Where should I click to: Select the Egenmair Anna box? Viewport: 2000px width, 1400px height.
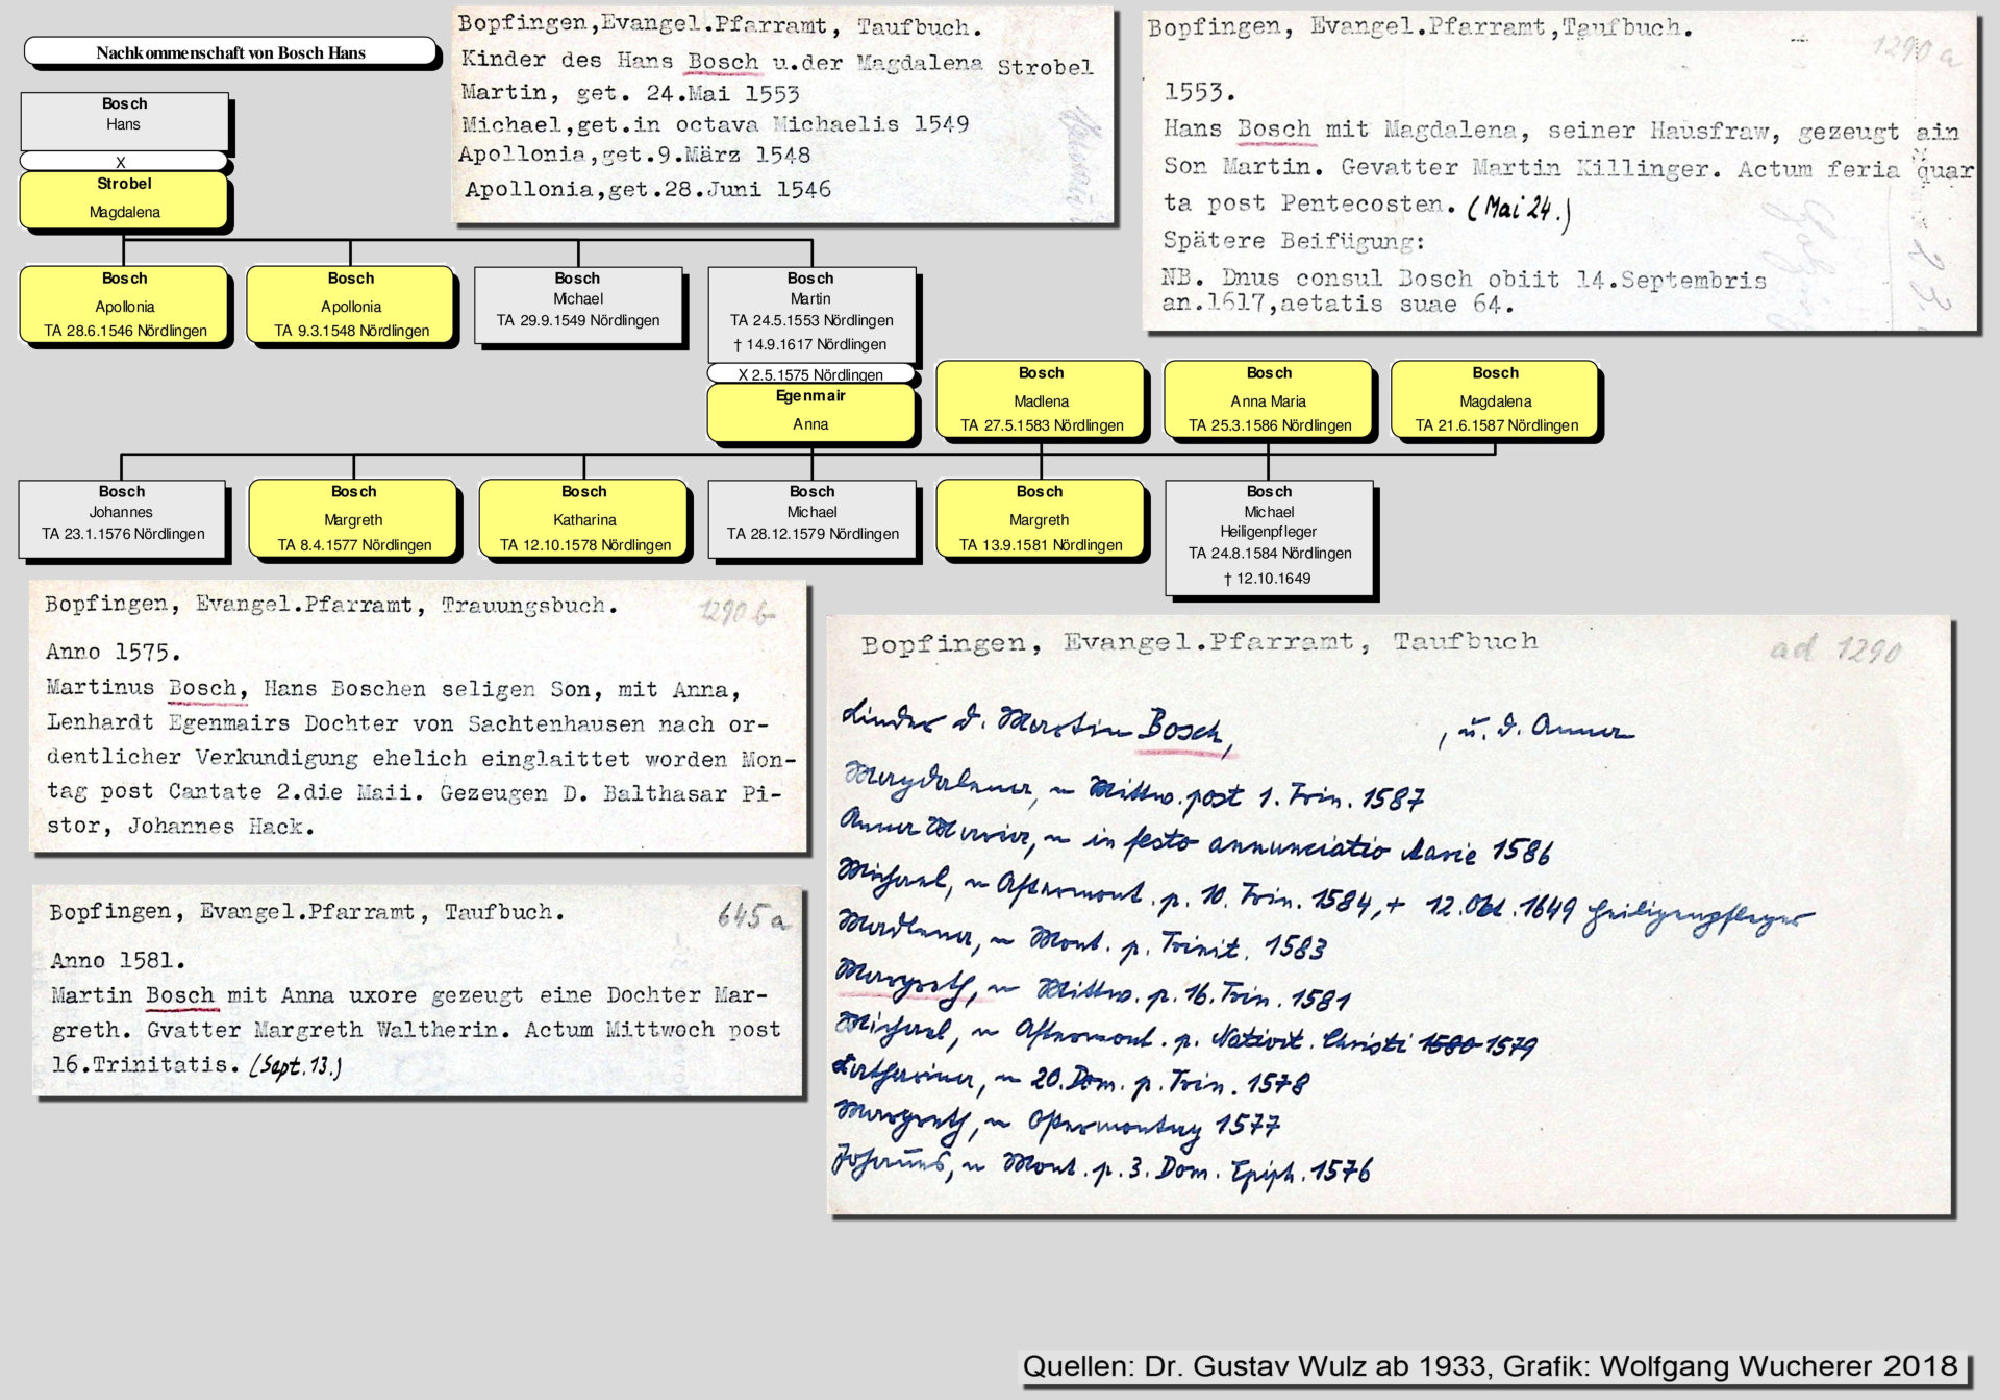click(x=811, y=412)
